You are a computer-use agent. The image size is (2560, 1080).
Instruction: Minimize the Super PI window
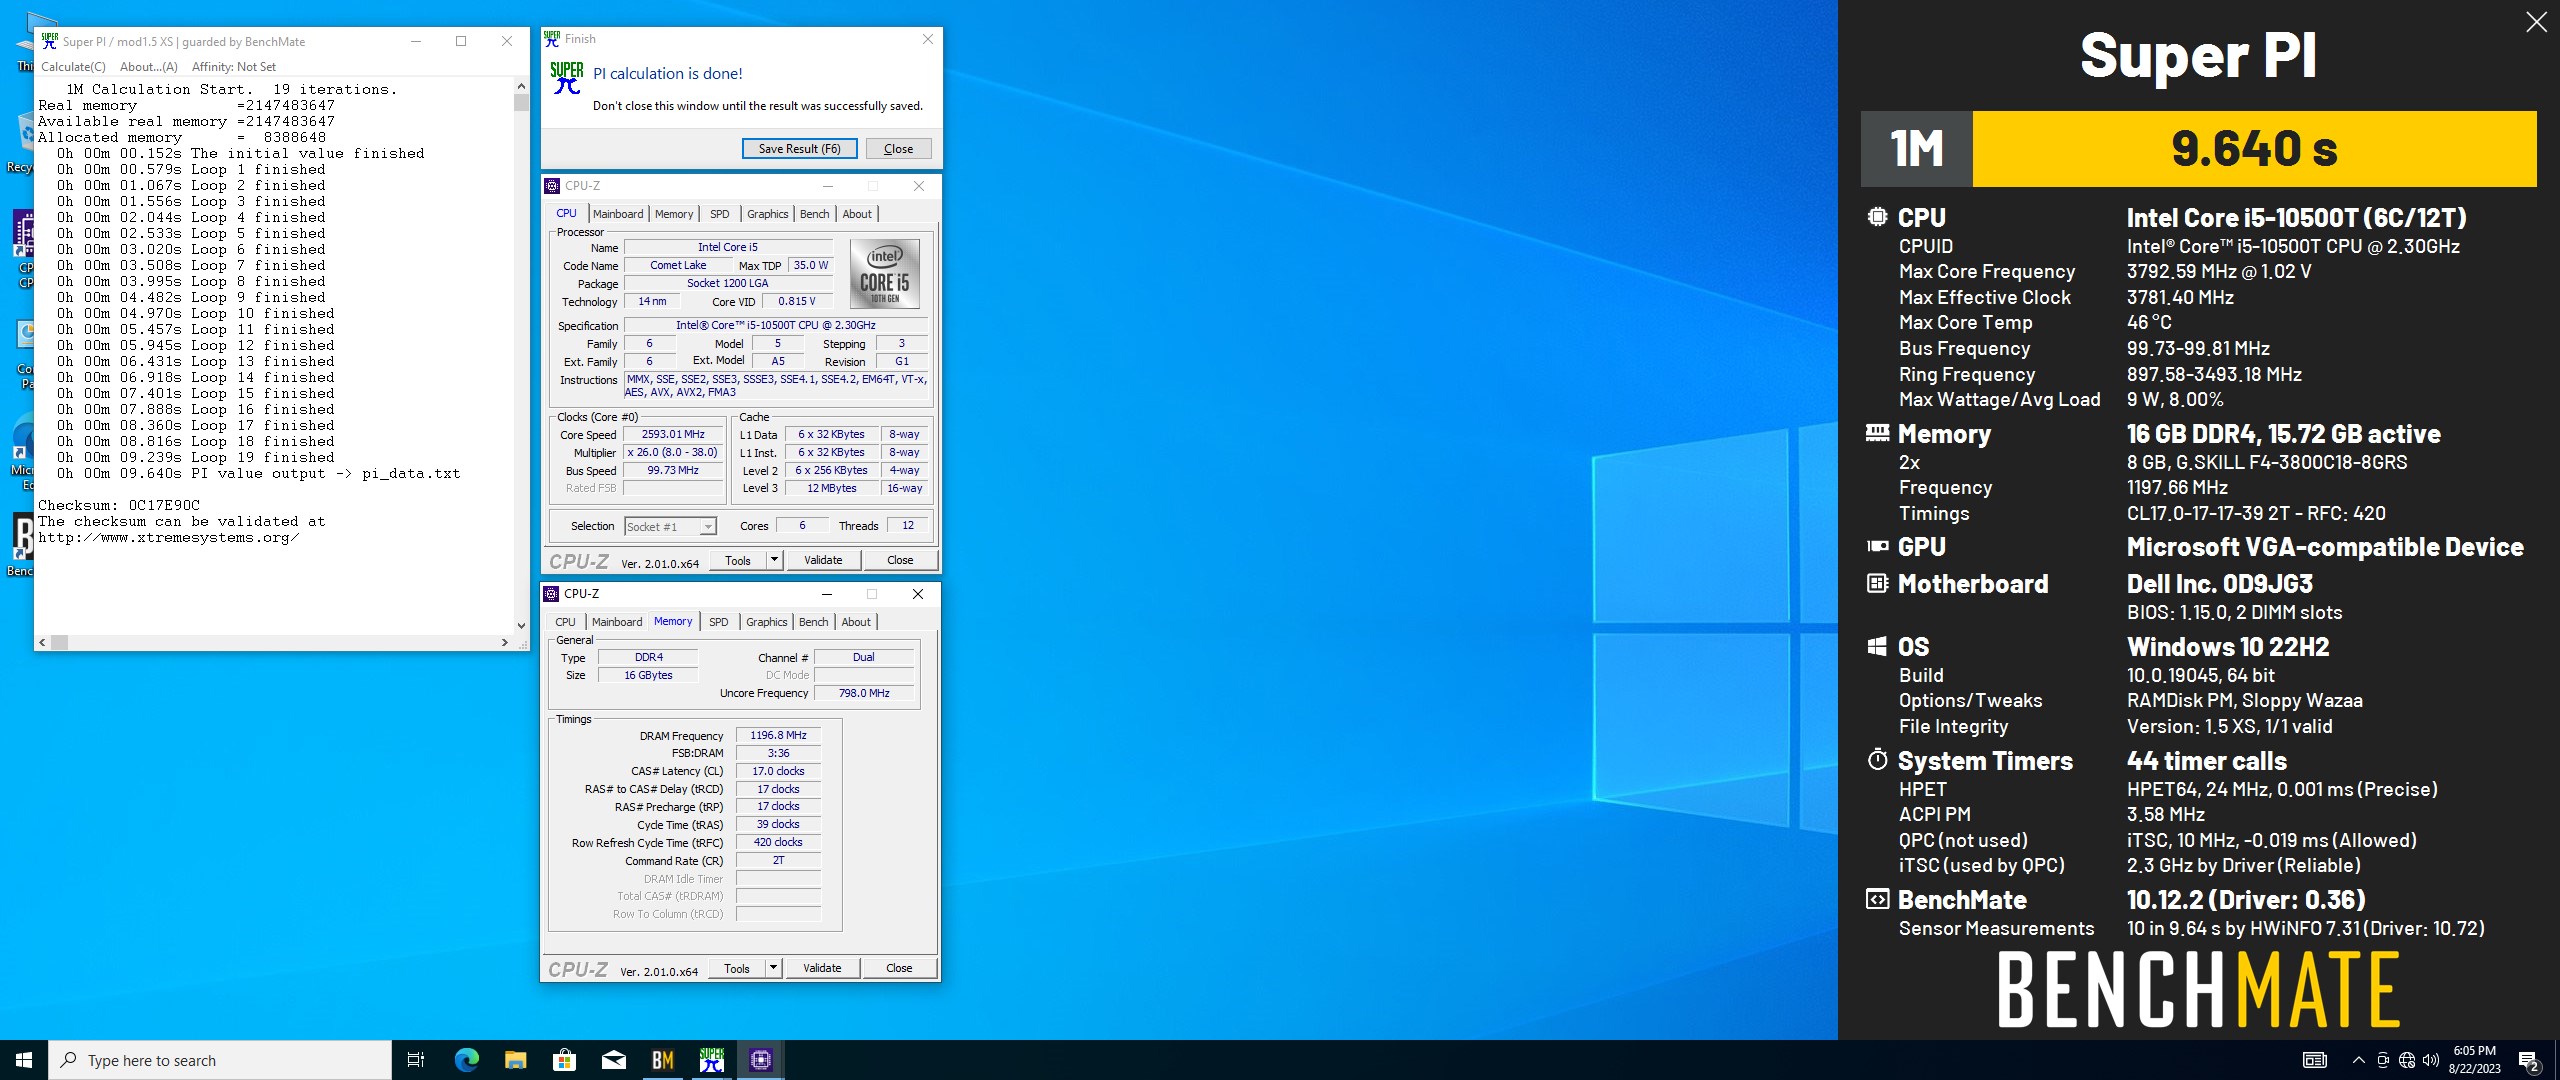coord(416,41)
